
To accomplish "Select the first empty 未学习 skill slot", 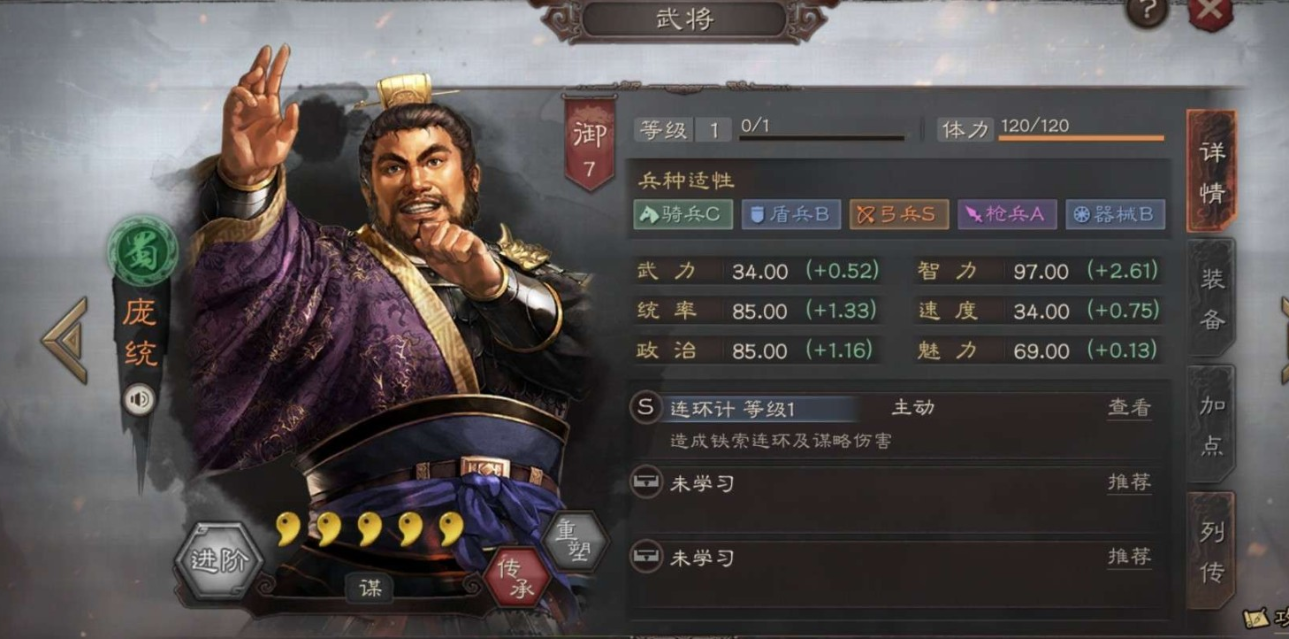I will [897, 483].
